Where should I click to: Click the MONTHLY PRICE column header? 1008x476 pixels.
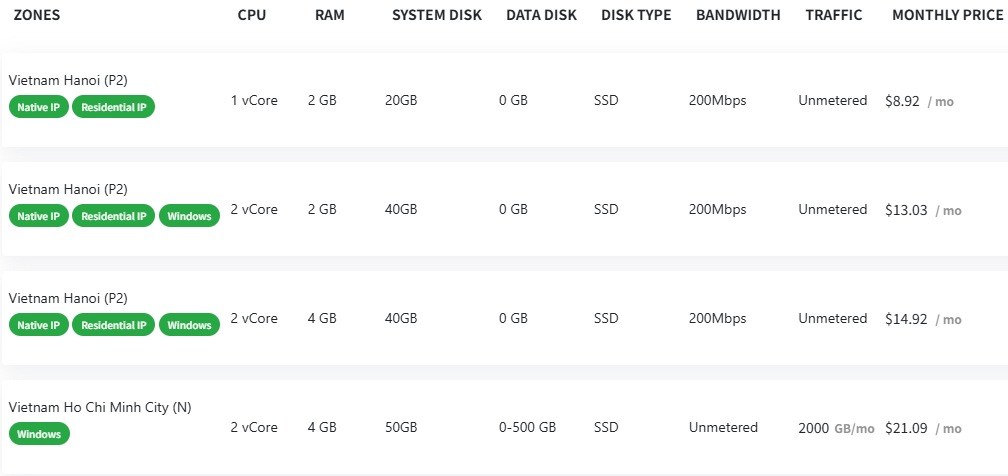click(x=947, y=15)
